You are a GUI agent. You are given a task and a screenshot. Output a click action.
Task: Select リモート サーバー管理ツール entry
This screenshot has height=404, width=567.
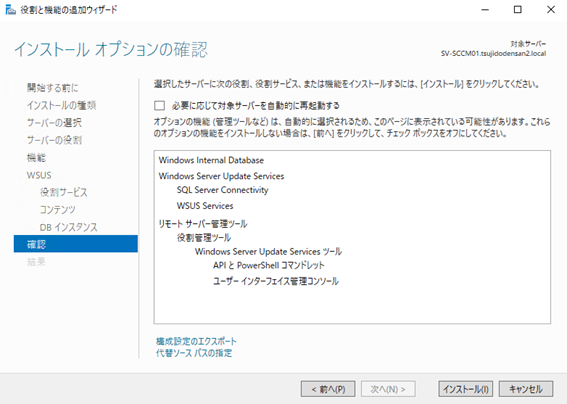203,224
